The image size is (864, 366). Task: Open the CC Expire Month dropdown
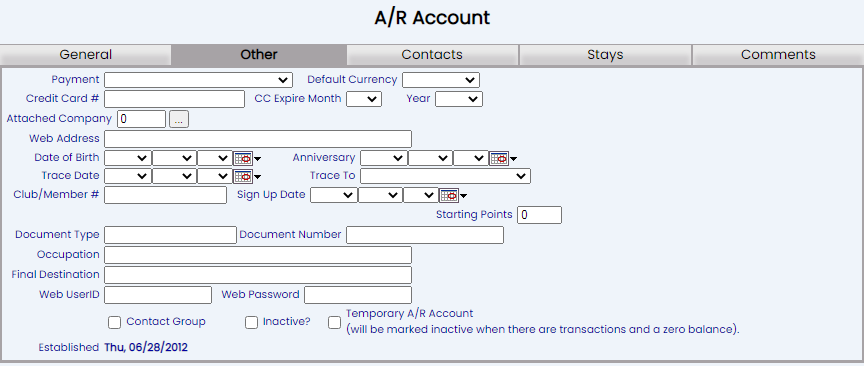click(364, 99)
